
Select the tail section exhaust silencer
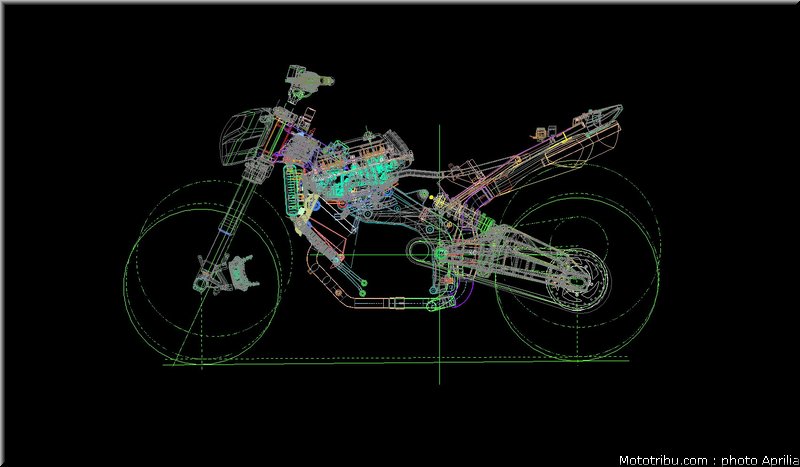[x=582, y=143]
